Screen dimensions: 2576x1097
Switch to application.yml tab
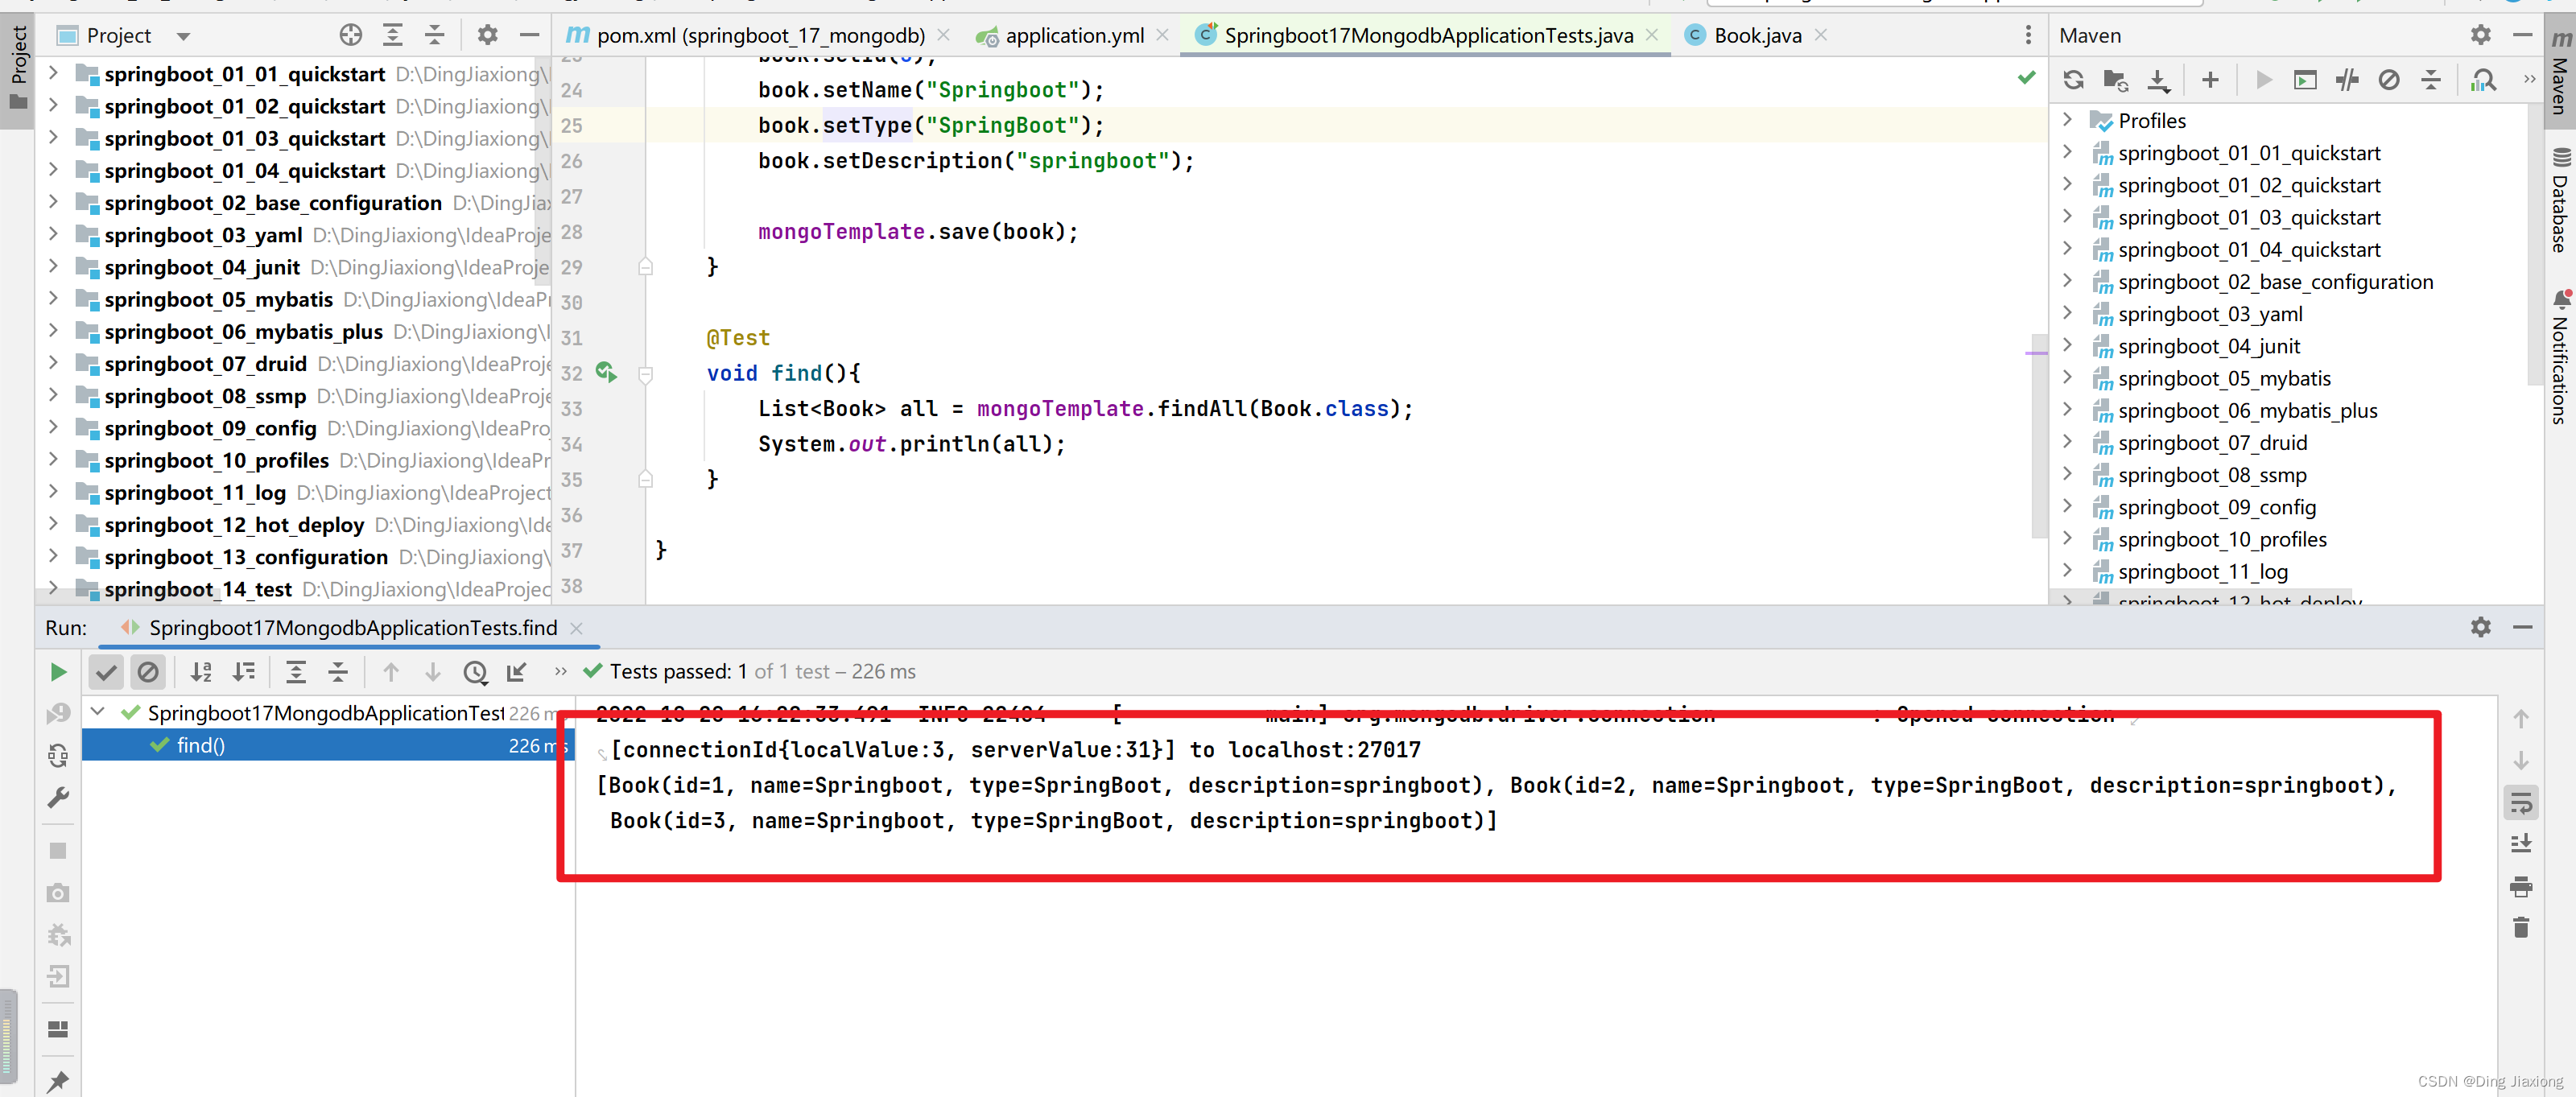click(x=1073, y=36)
